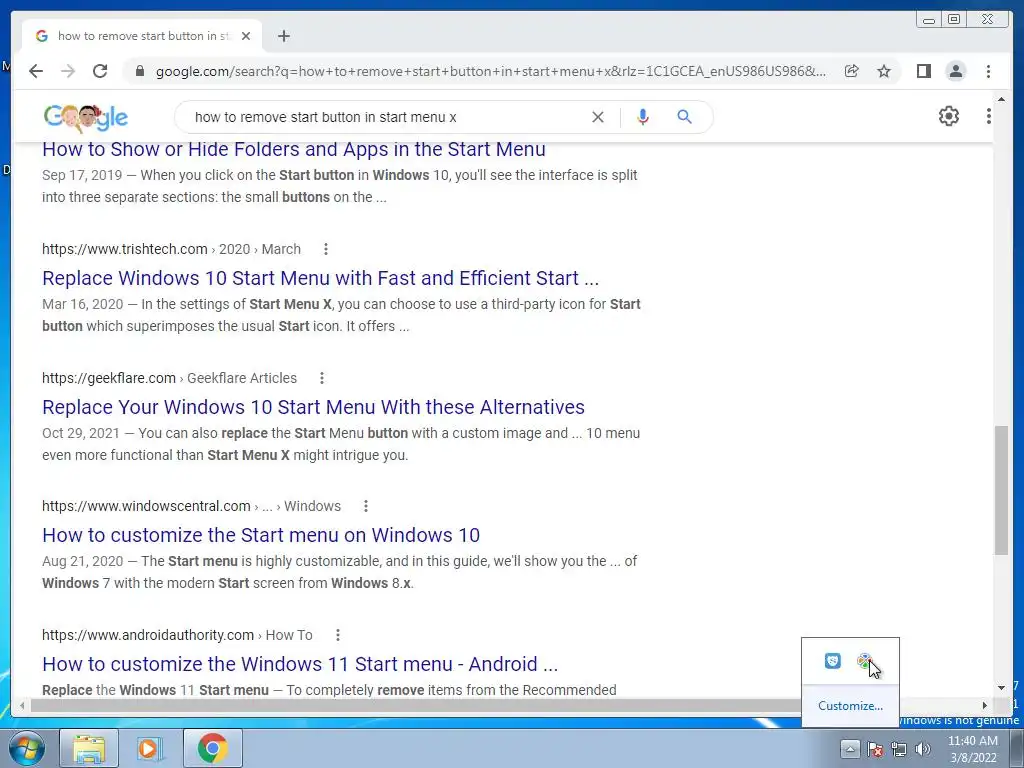Click the geekflare.com URL breadcrumb

(170, 377)
